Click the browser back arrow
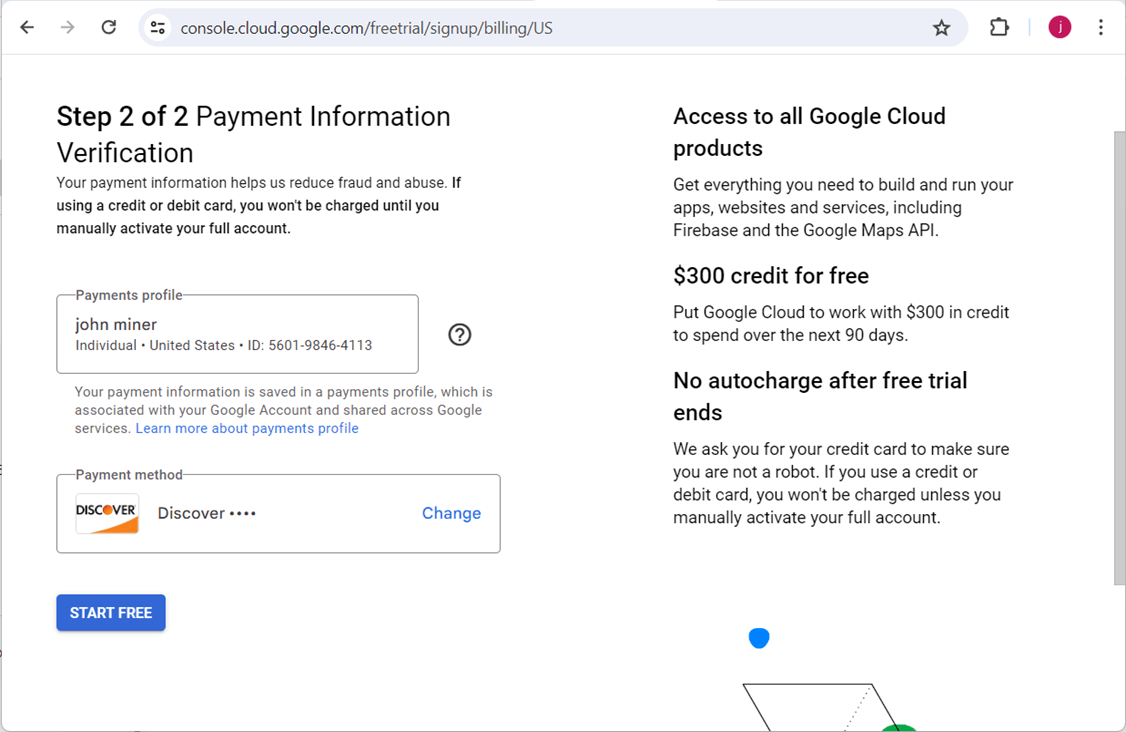 click(x=27, y=28)
